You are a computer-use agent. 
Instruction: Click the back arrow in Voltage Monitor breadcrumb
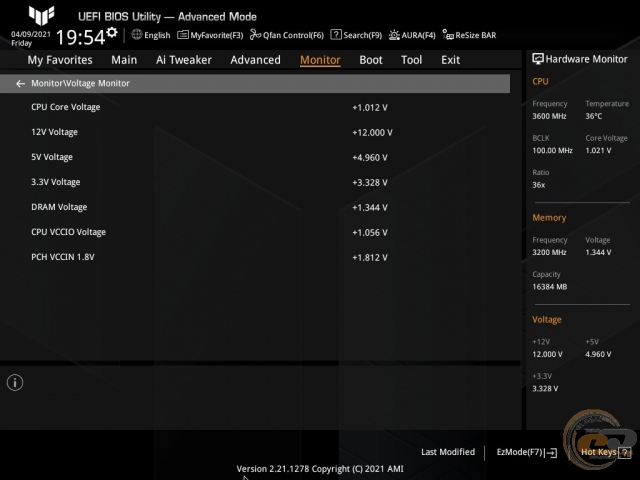(x=20, y=84)
